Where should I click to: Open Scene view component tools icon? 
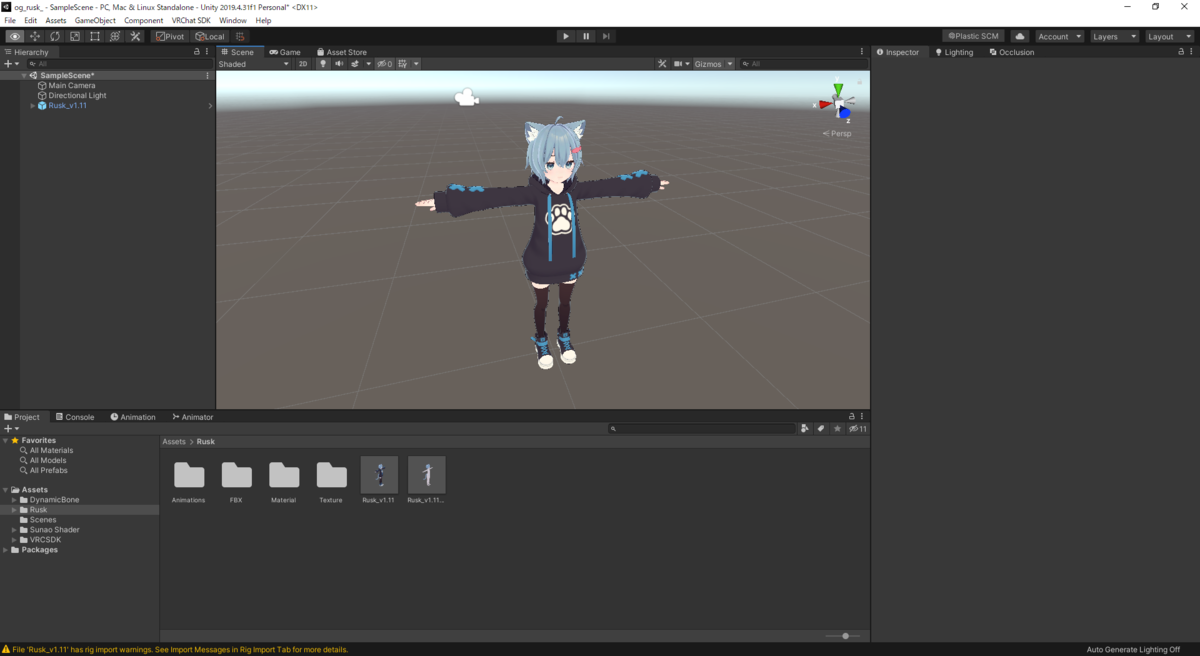(662, 64)
